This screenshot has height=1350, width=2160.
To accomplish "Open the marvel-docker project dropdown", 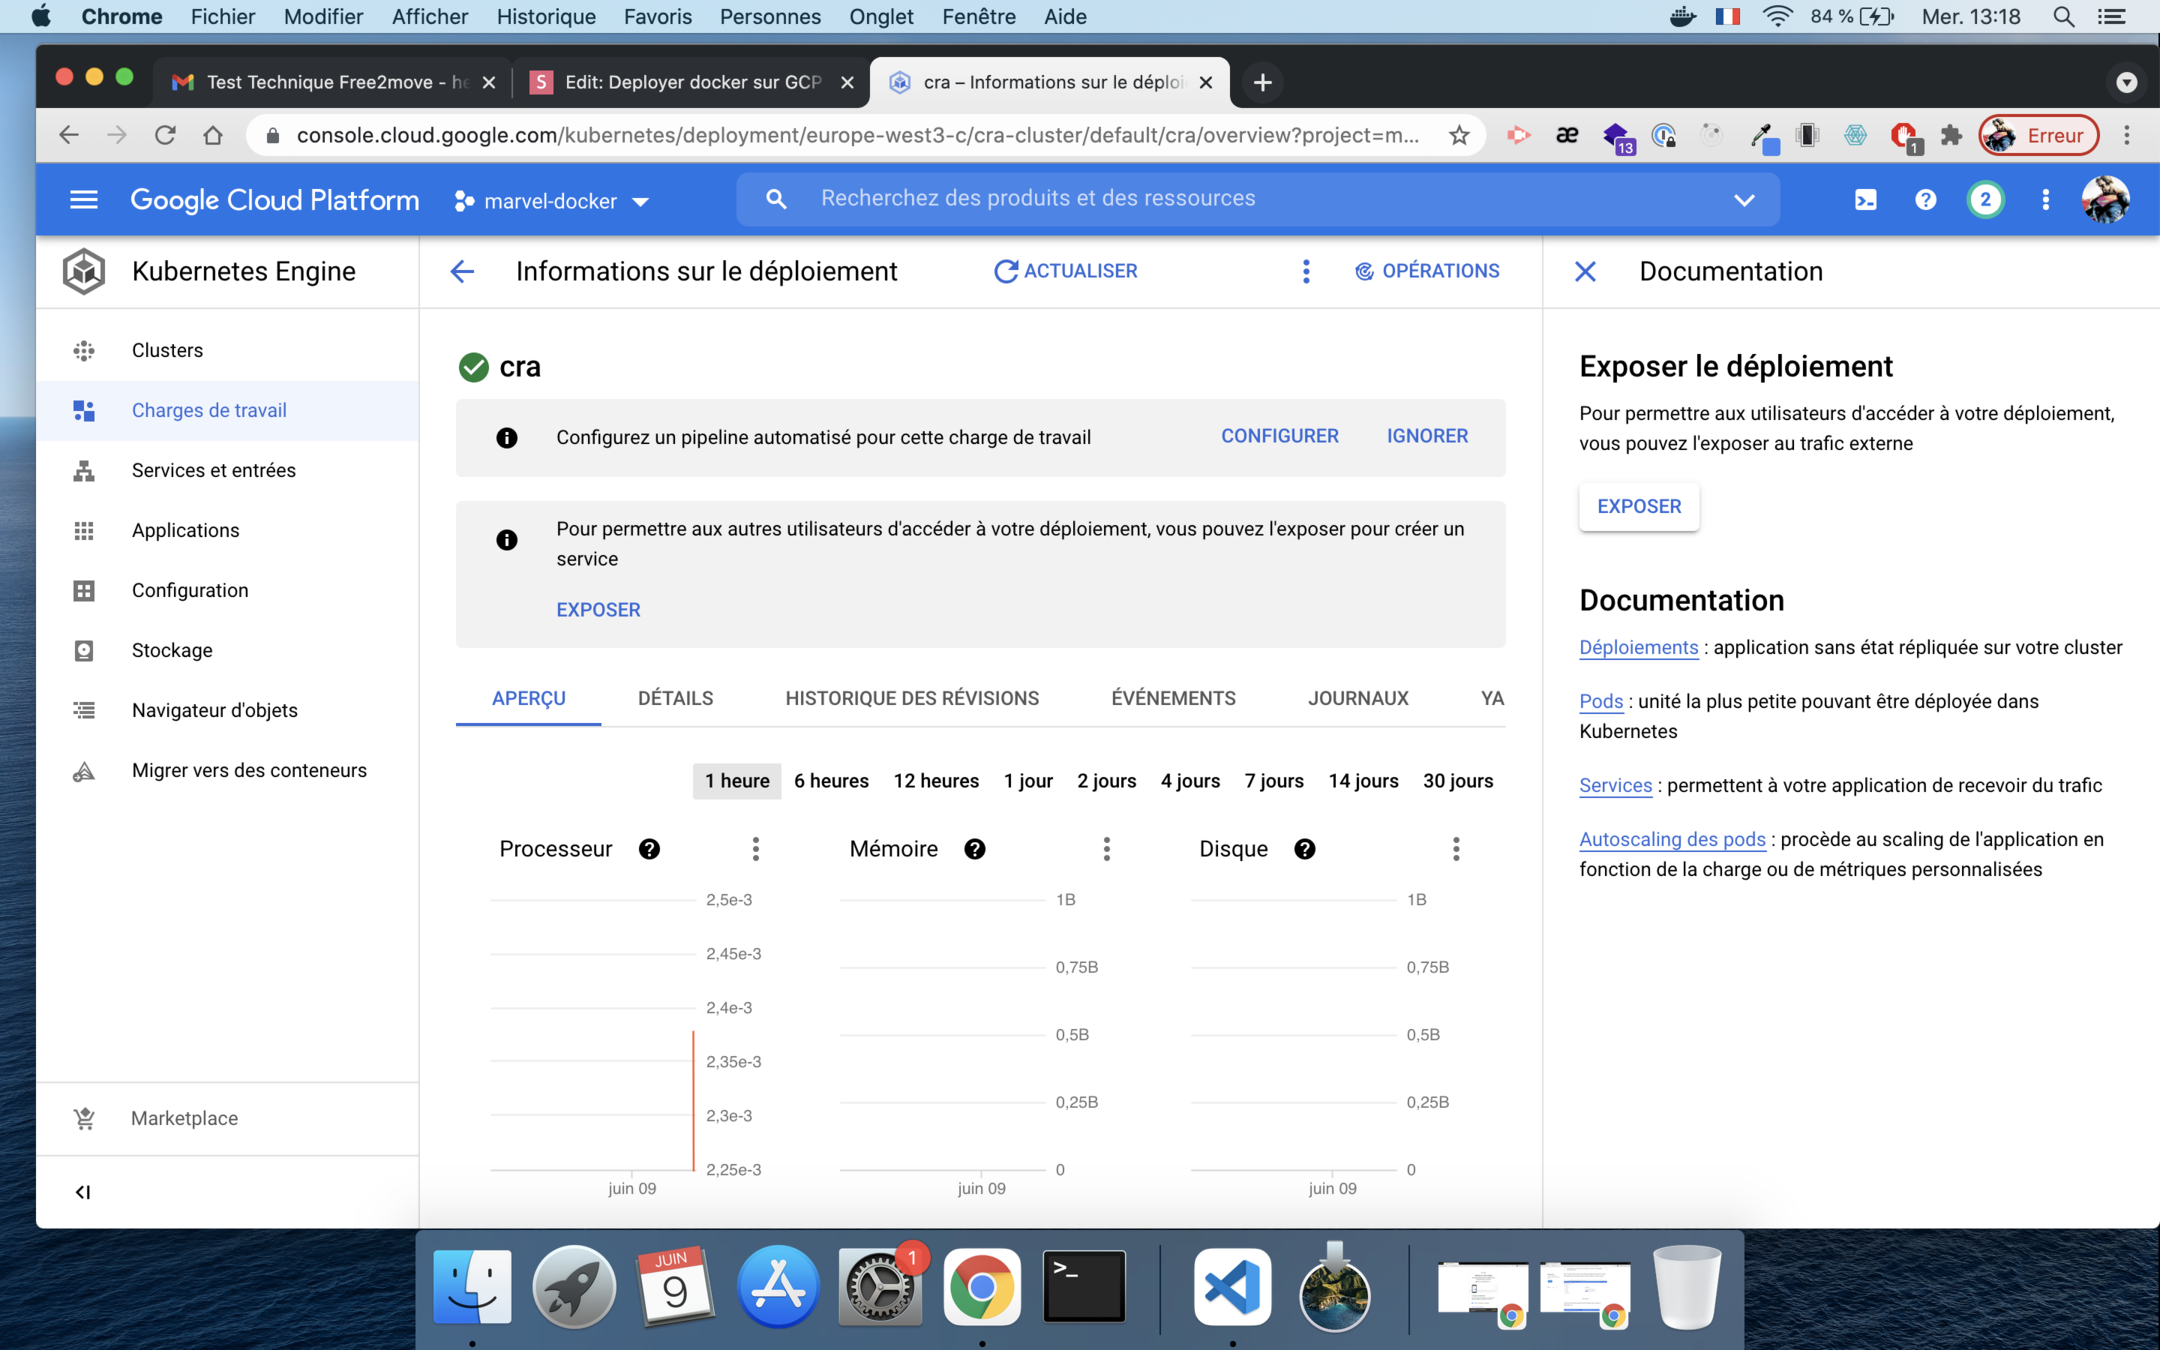I will (x=552, y=201).
